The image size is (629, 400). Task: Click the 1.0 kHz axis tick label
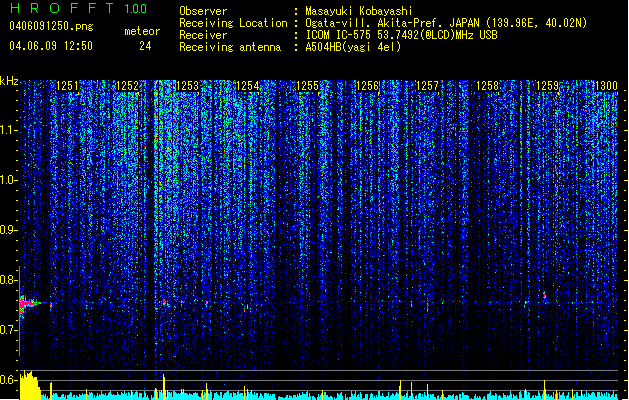8,181
